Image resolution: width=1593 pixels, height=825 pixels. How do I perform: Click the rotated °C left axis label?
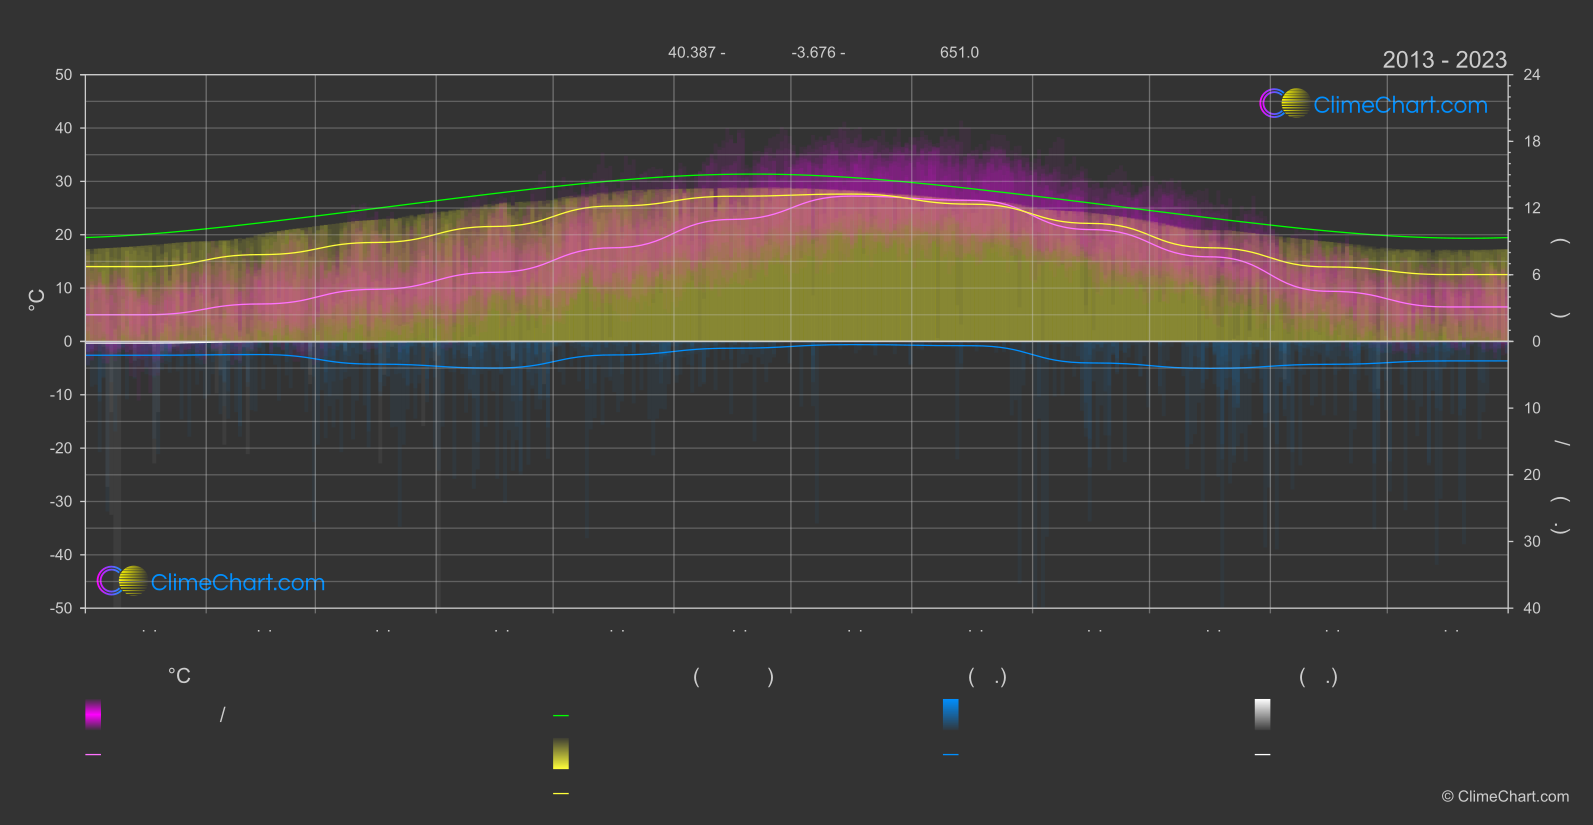tap(37, 300)
